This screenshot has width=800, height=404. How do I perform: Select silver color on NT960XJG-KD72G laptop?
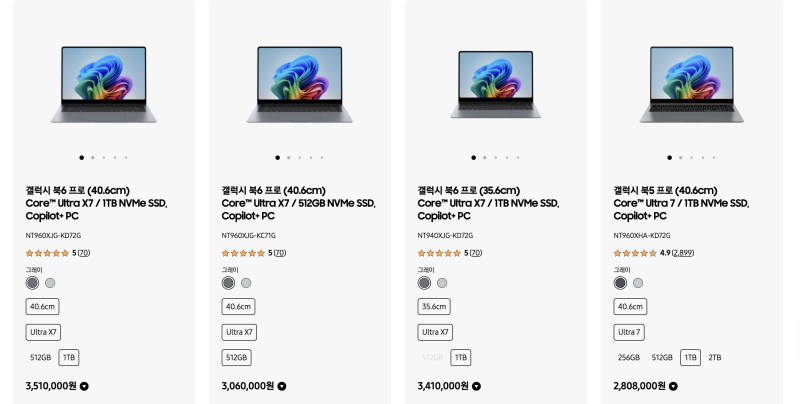point(50,283)
